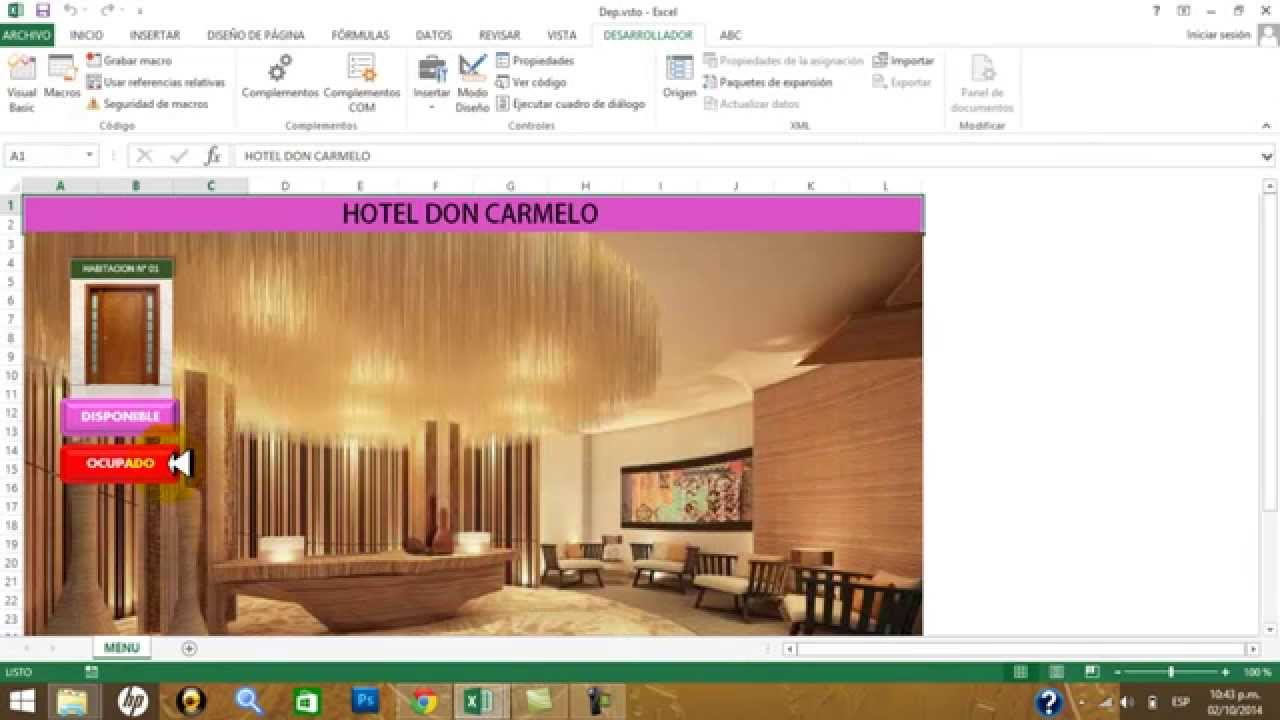This screenshot has height=720, width=1280.
Task: Click Paquetes de expansión
Action: (x=768, y=82)
